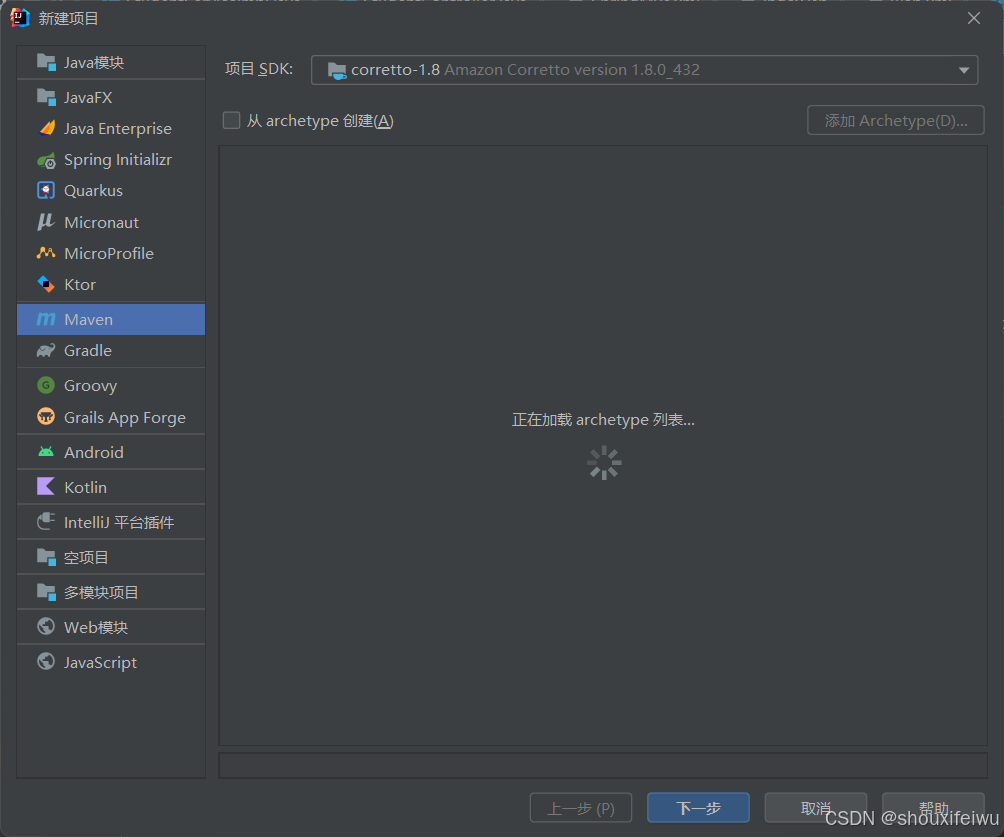Select IntelliJ 平台插件 list entry

[x=111, y=522]
